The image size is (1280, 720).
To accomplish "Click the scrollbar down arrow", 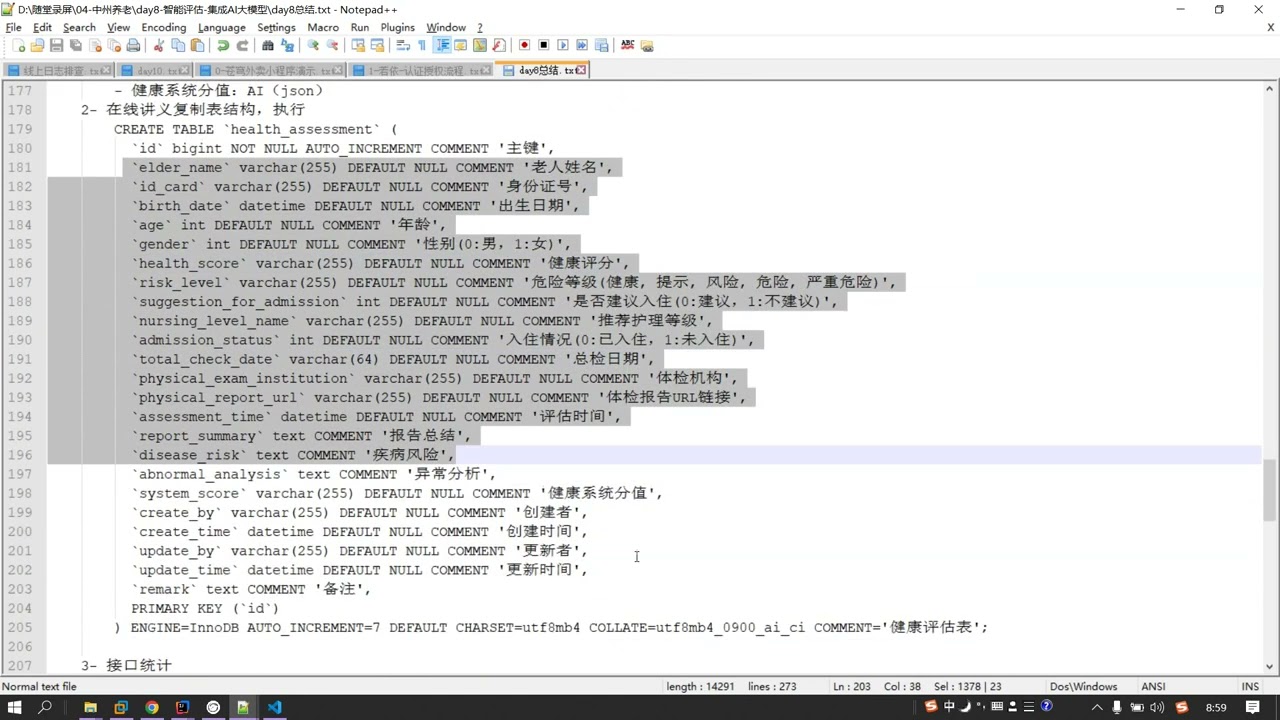I will click(x=1270, y=666).
